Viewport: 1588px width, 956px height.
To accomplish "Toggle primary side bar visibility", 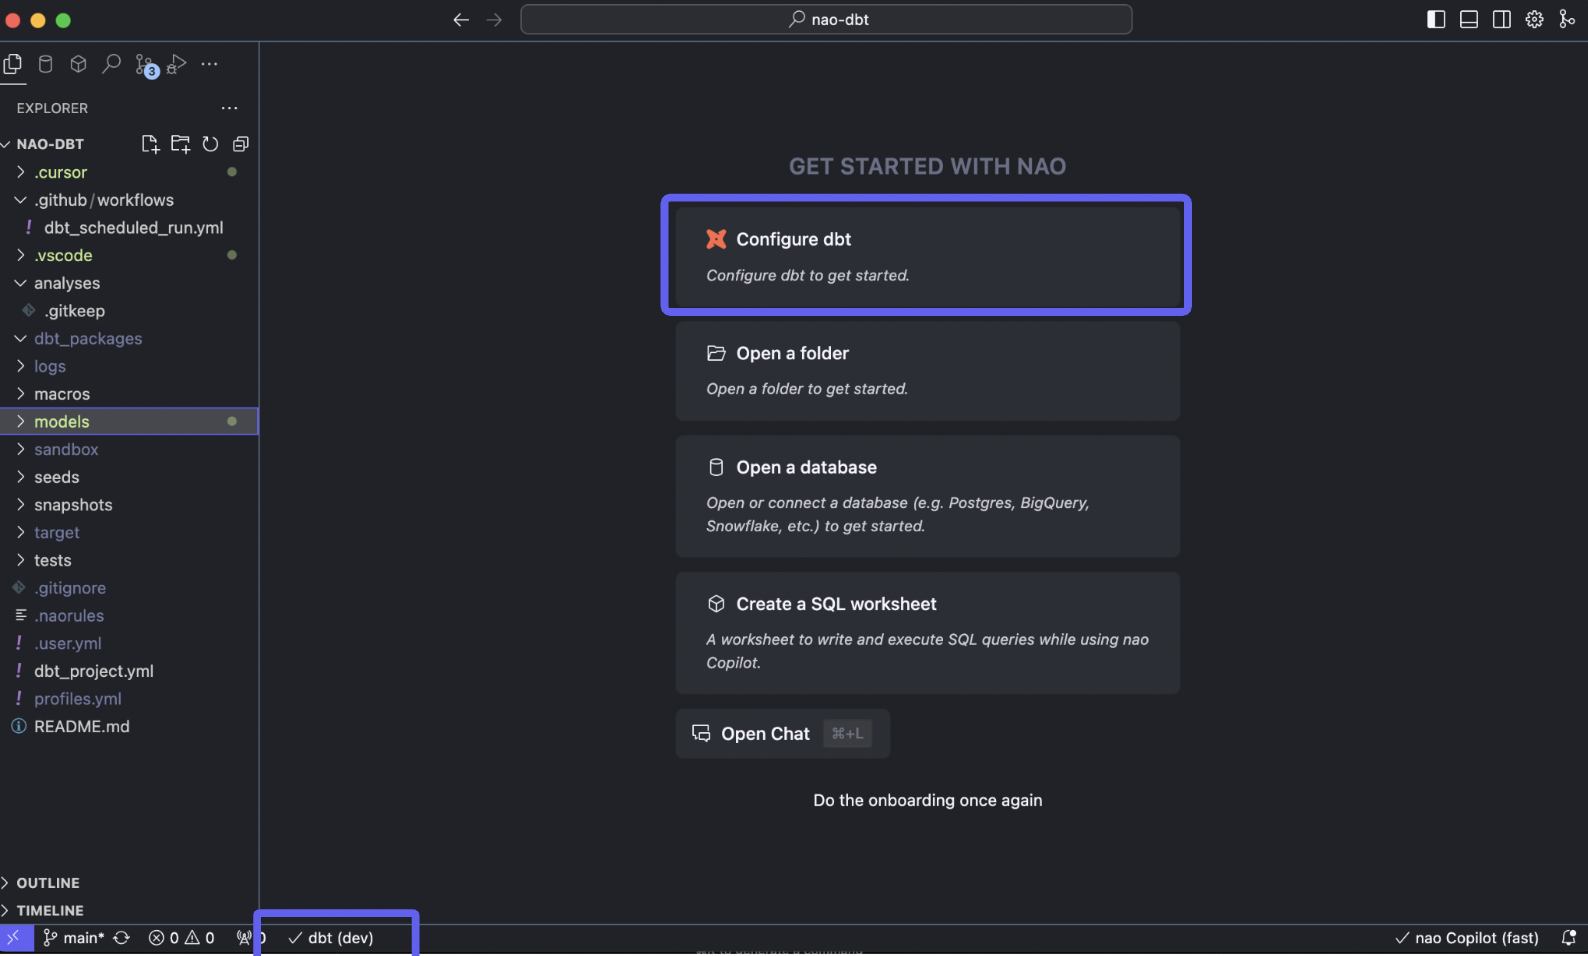I will [1436, 19].
